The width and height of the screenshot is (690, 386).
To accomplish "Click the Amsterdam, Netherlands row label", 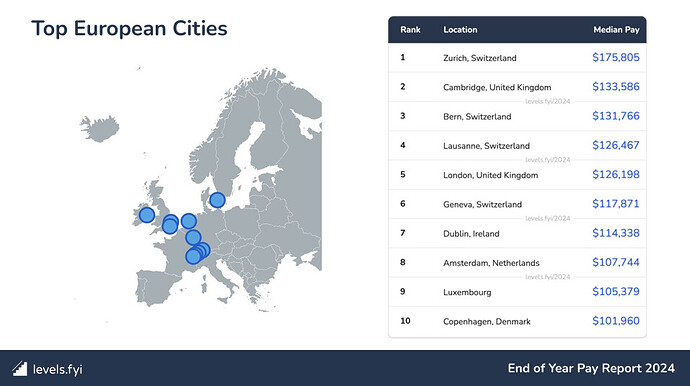I will pyautogui.click(x=491, y=263).
